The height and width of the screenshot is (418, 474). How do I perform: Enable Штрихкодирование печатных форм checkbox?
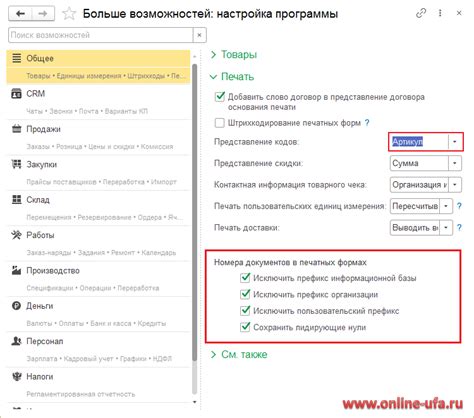tap(220, 123)
